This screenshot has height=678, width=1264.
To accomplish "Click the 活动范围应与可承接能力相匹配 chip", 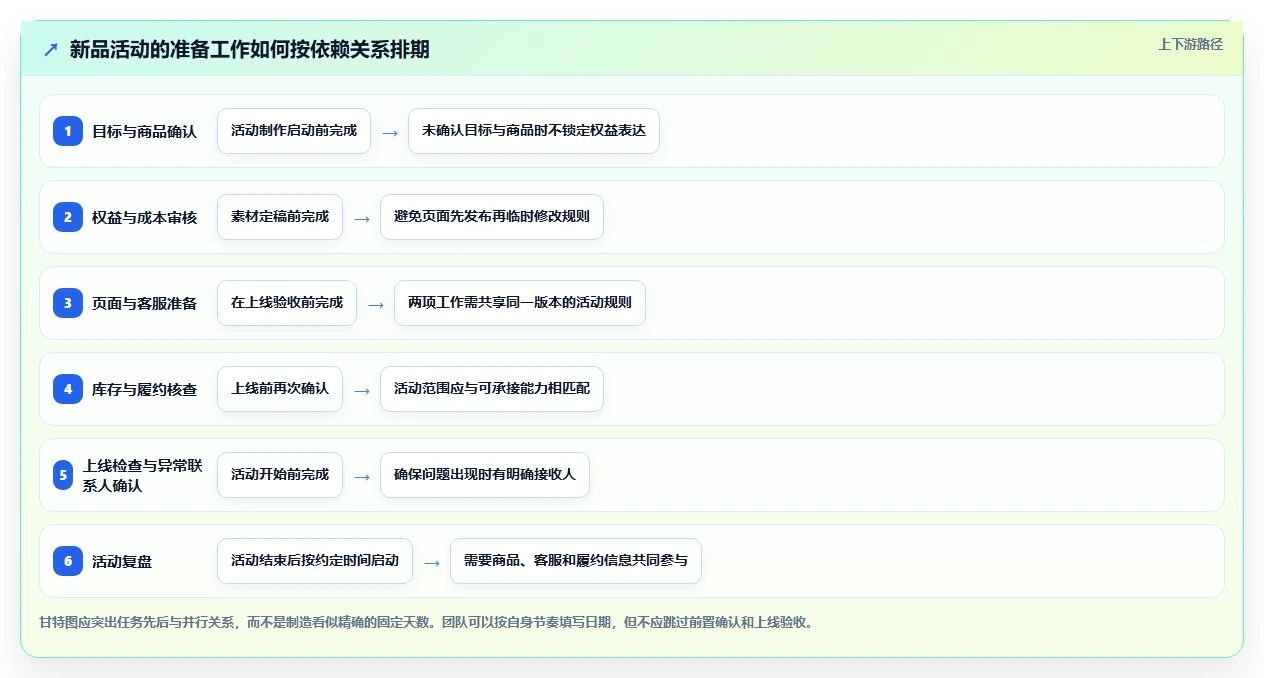I will (492, 389).
